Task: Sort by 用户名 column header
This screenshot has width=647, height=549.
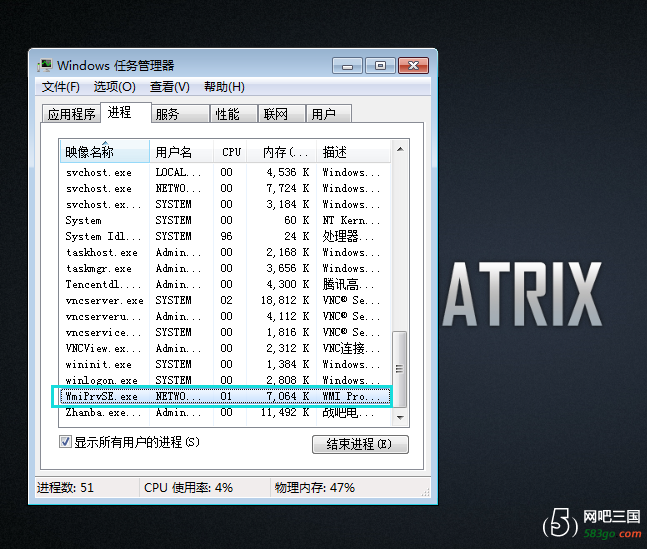Action: (x=181, y=152)
